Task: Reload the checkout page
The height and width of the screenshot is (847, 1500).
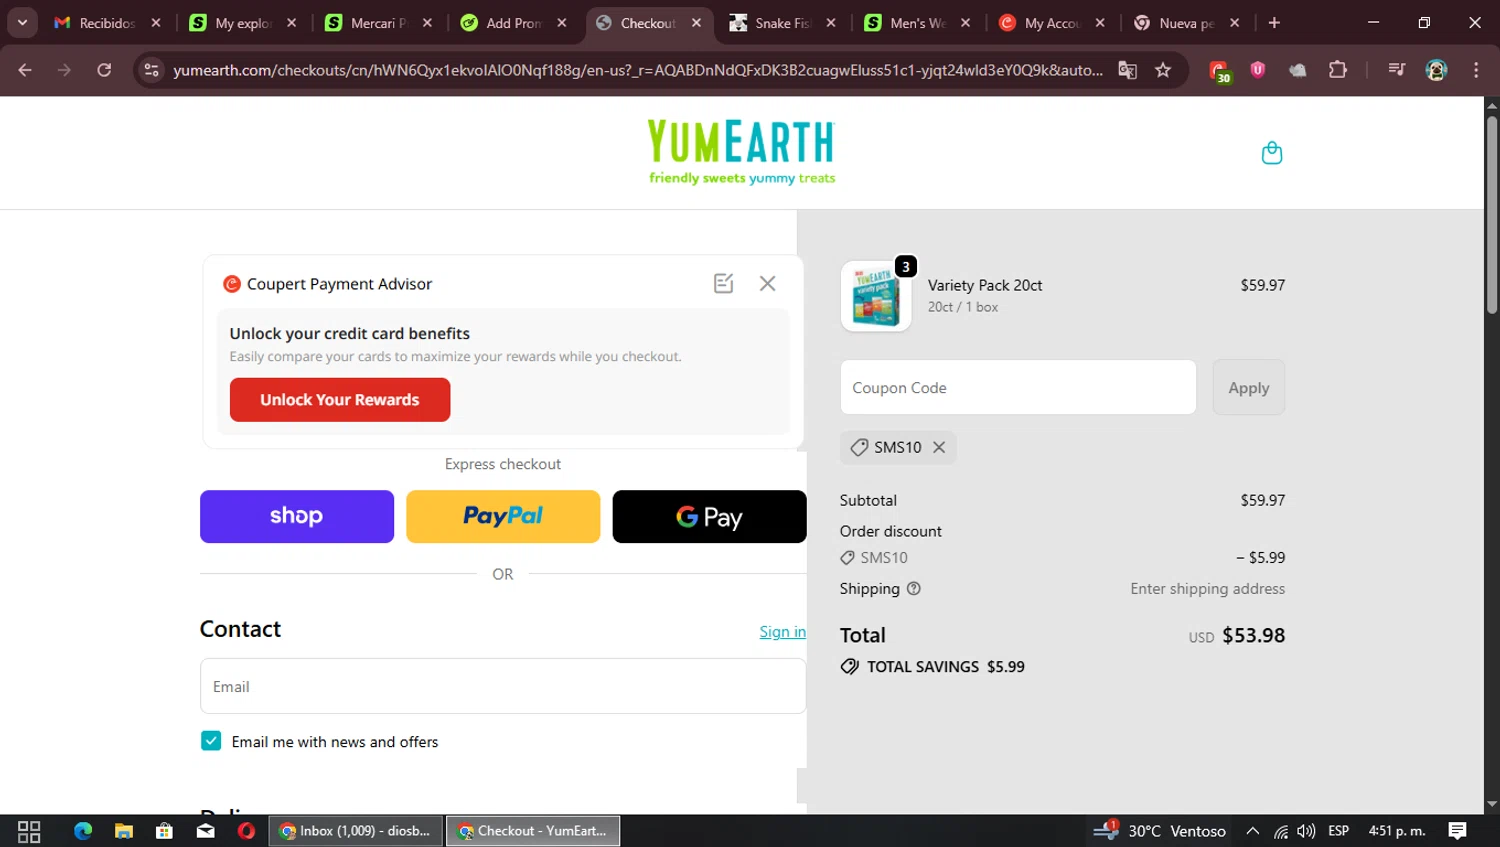Action: coord(104,70)
